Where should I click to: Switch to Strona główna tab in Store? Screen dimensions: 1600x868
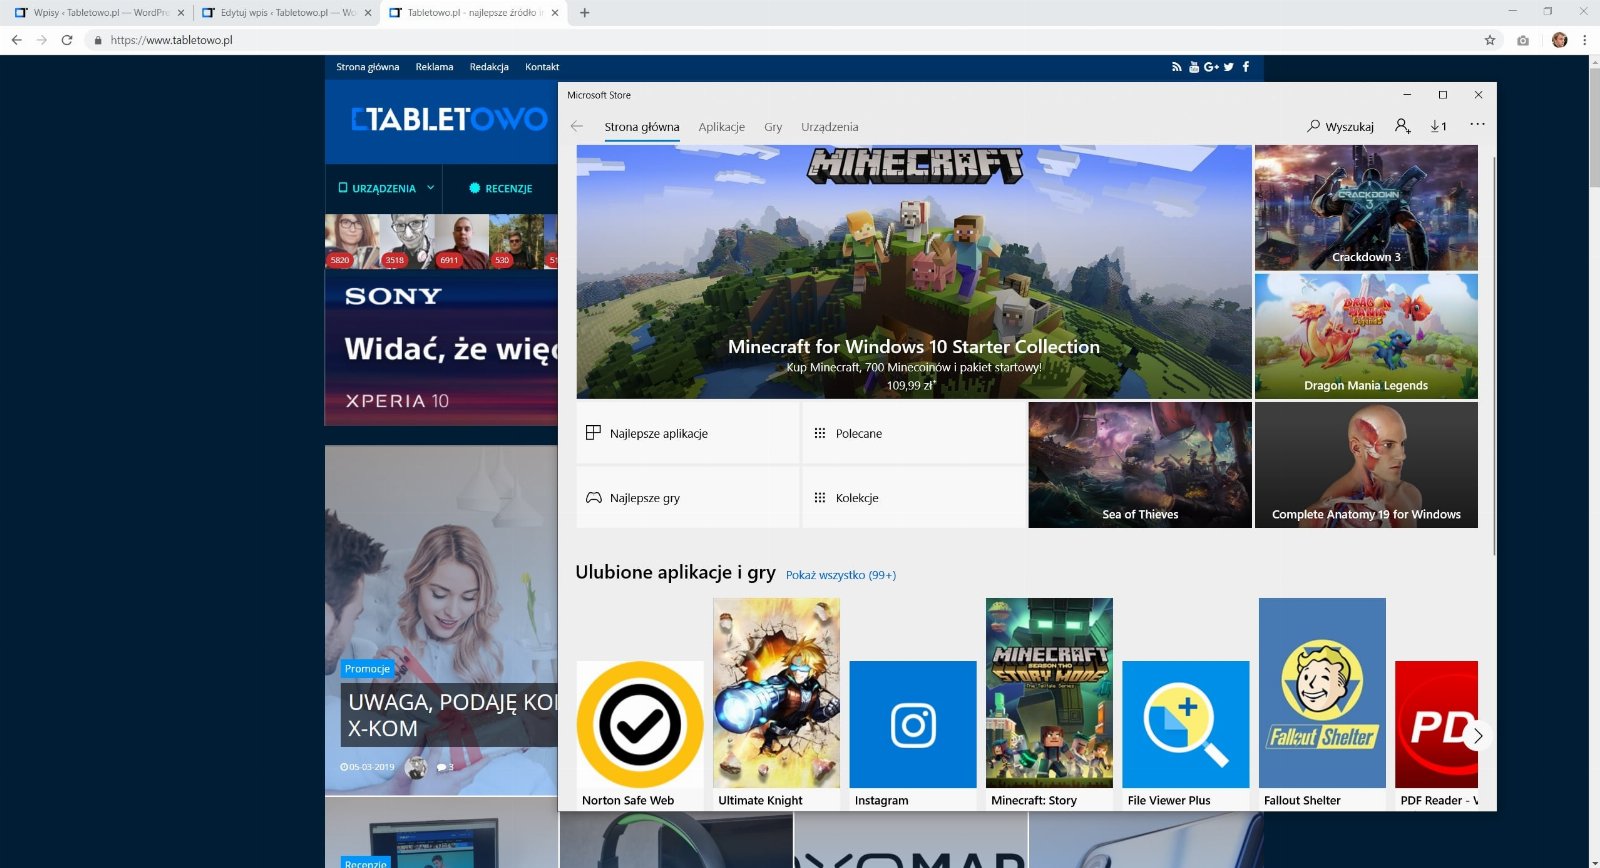(642, 127)
